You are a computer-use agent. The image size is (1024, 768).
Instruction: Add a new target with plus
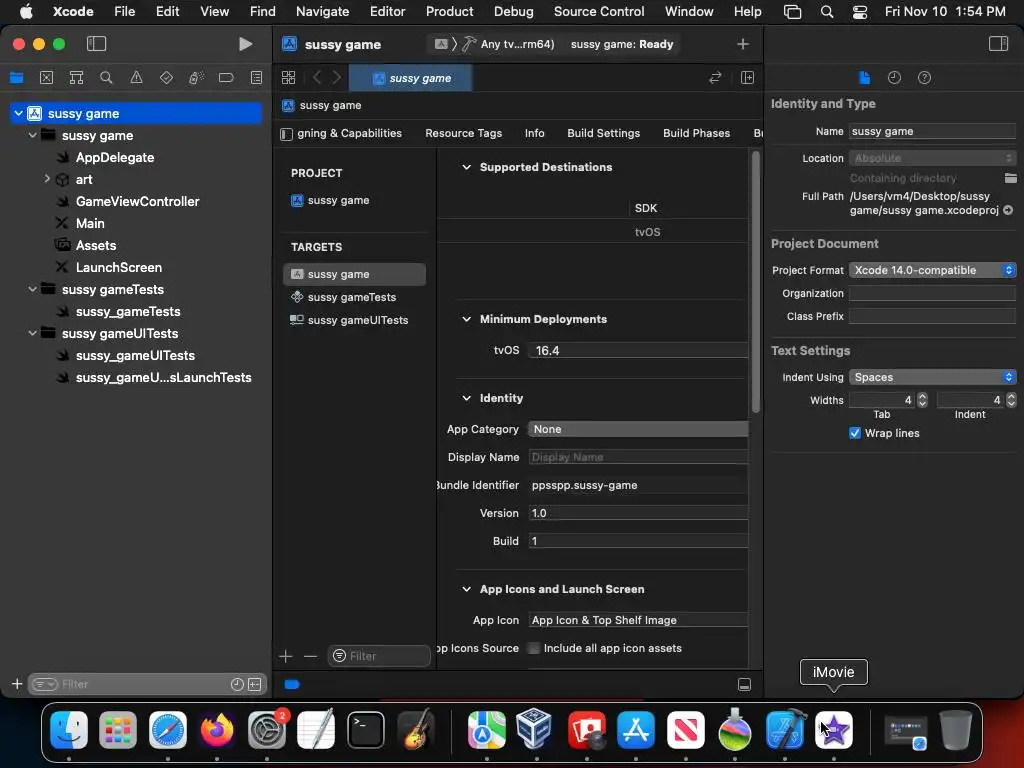point(285,656)
